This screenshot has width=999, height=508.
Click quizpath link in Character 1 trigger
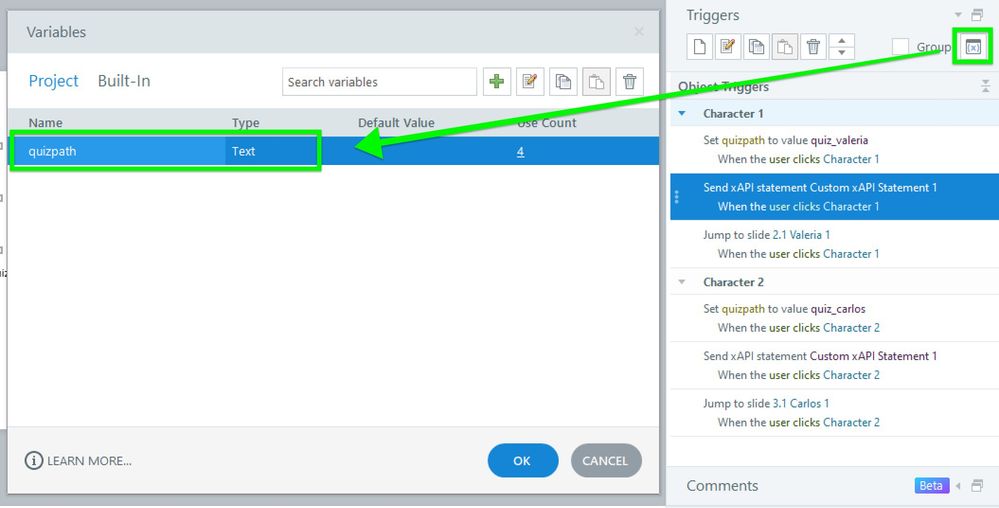[x=743, y=140]
